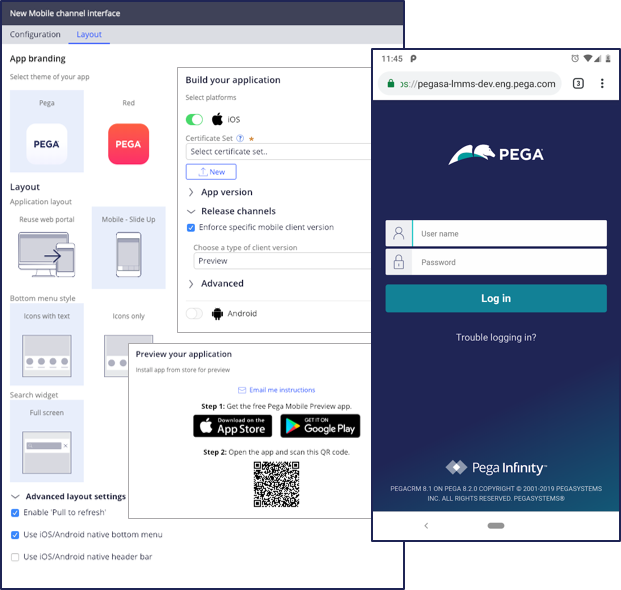Select the Pega theme tile
The height and width of the screenshot is (590, 621).
(46, 132)
